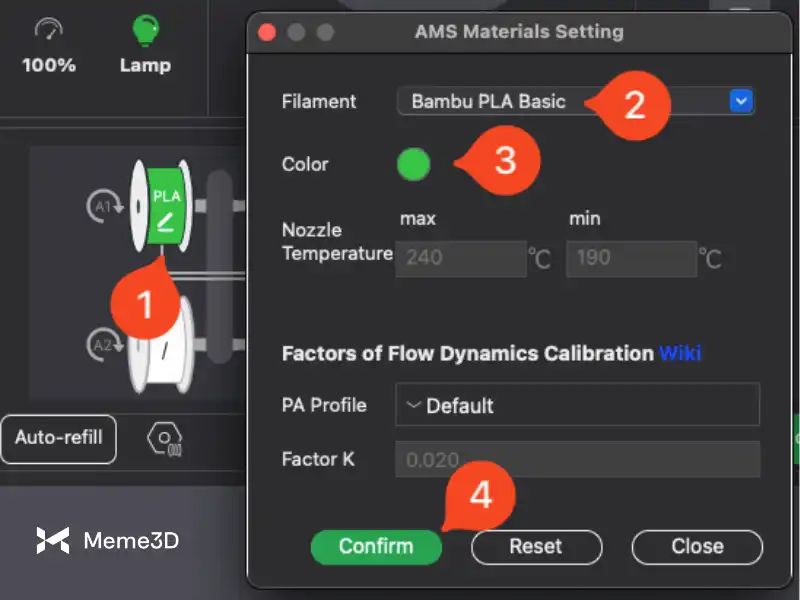Click the max nozzle temperature field
The width and height of the screenshot is (800, 600).
[461, 258]
